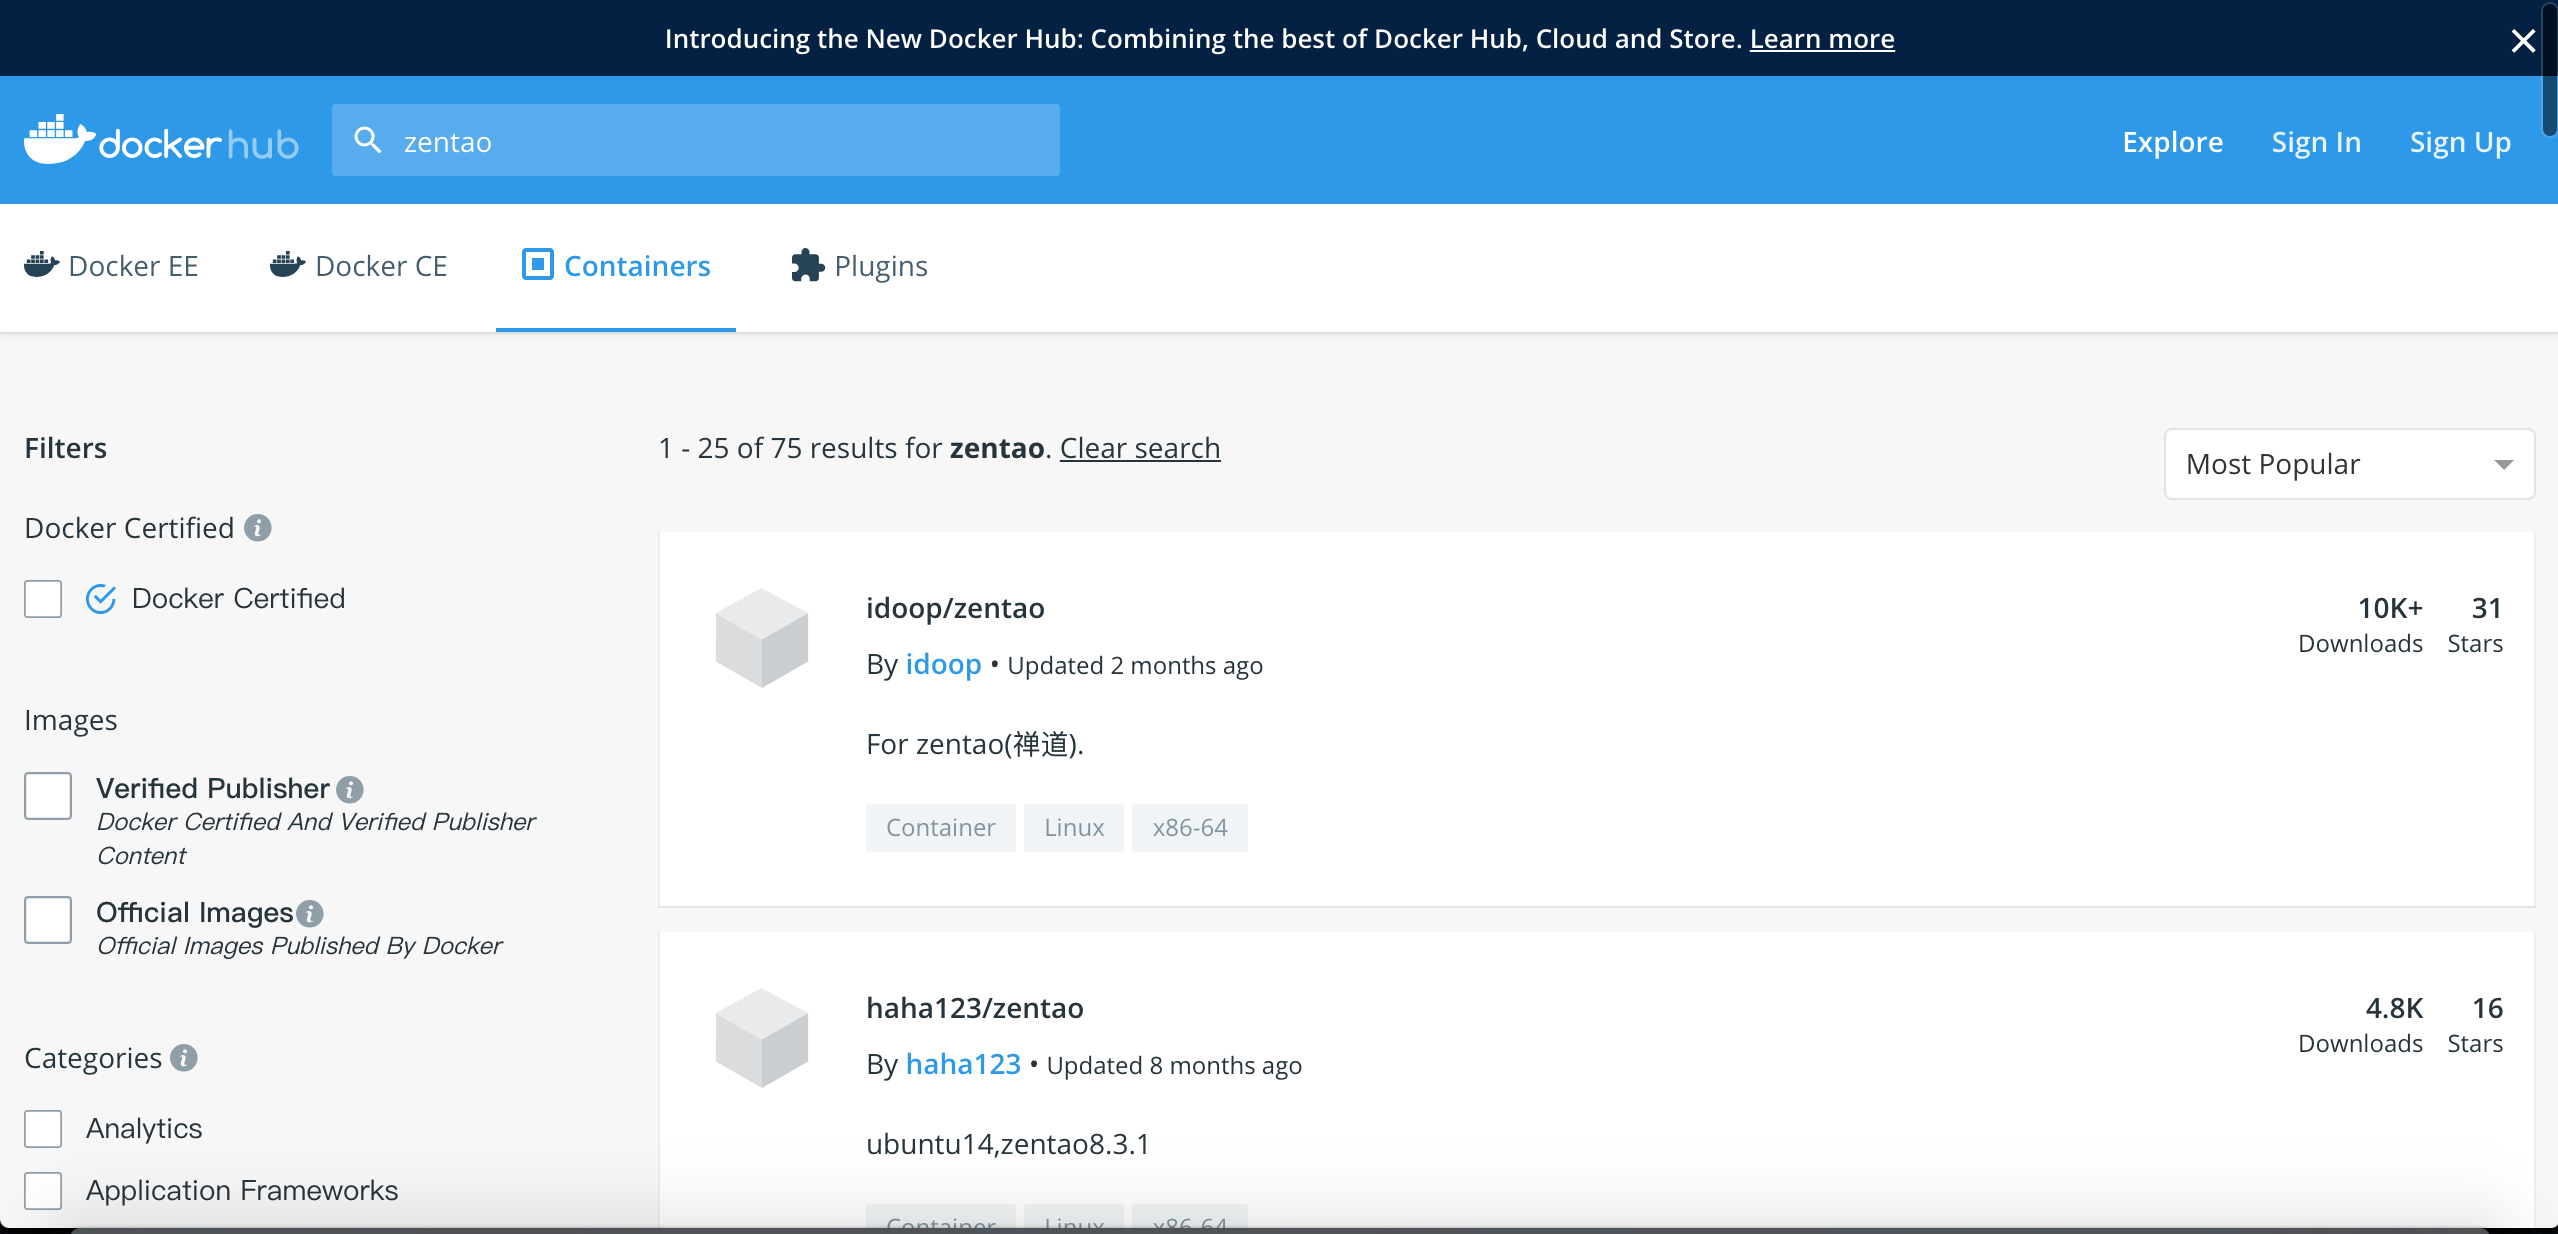
Task: Check the Official Images filter
Action: pyautogui.click(x=48, y=920)
